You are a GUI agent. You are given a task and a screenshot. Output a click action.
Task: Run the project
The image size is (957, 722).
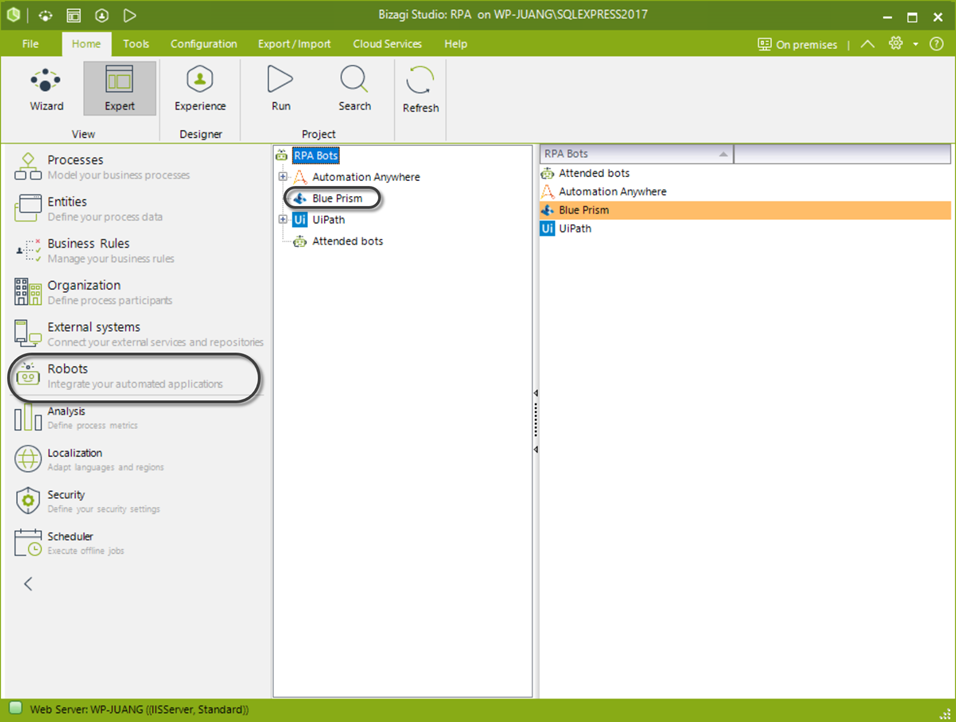(281, 89)
